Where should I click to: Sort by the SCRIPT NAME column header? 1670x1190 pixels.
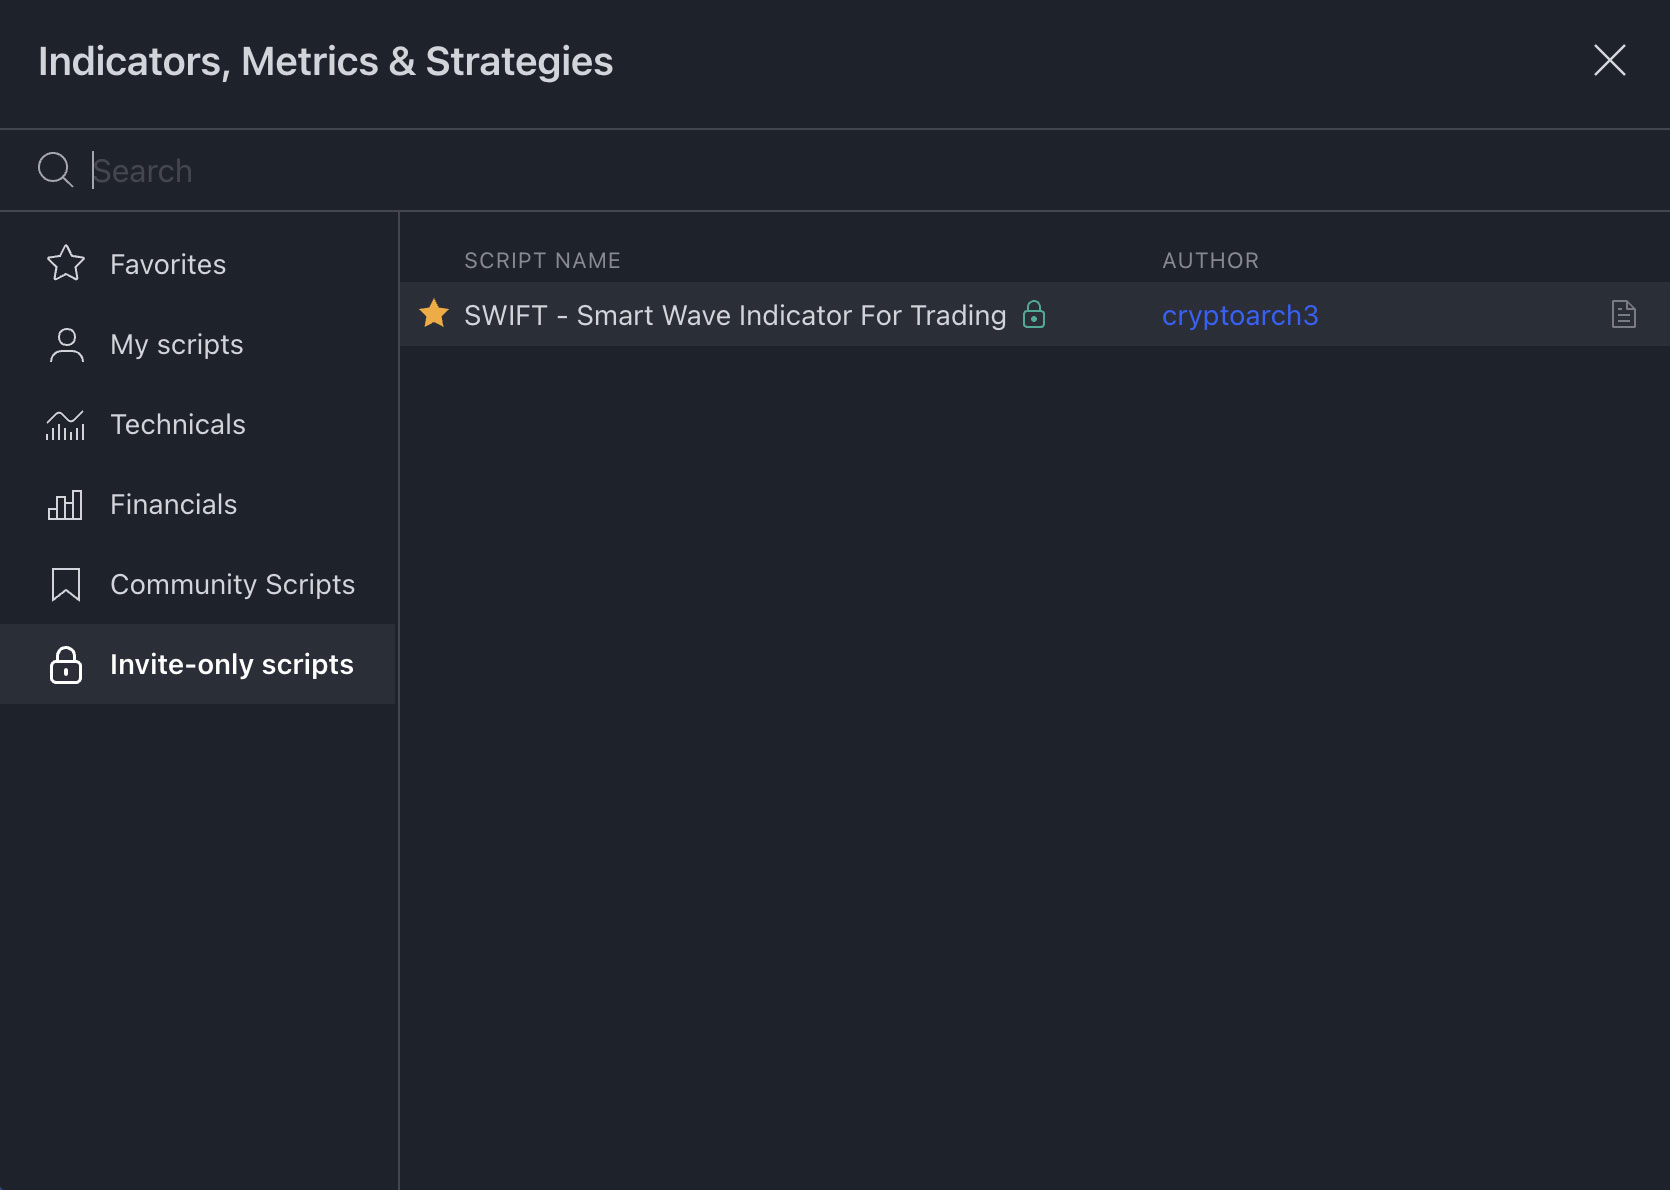click(542, 259)
